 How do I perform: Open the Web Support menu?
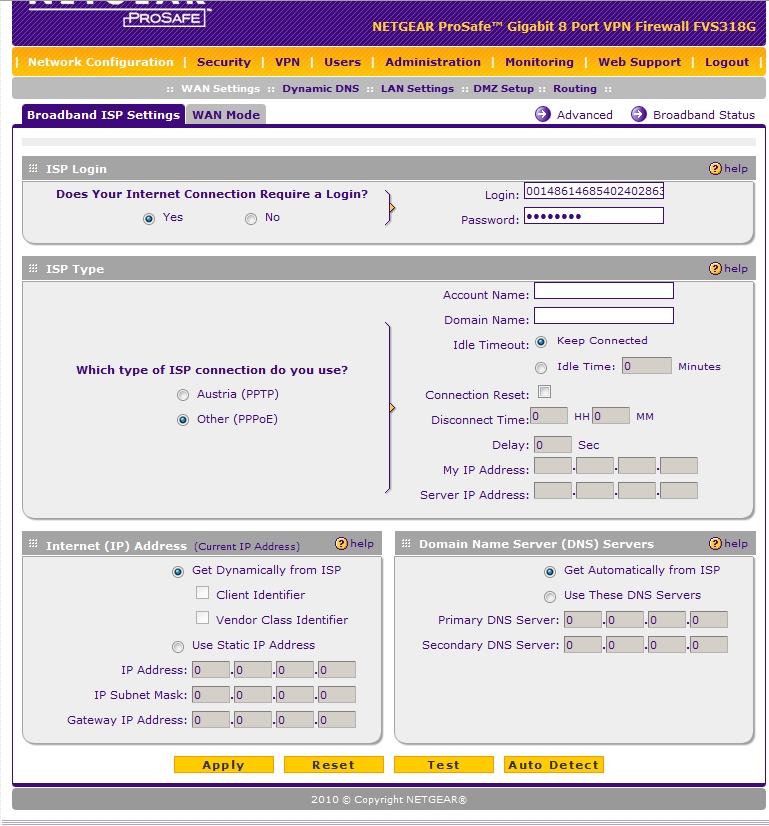click(x=639, y=62)
